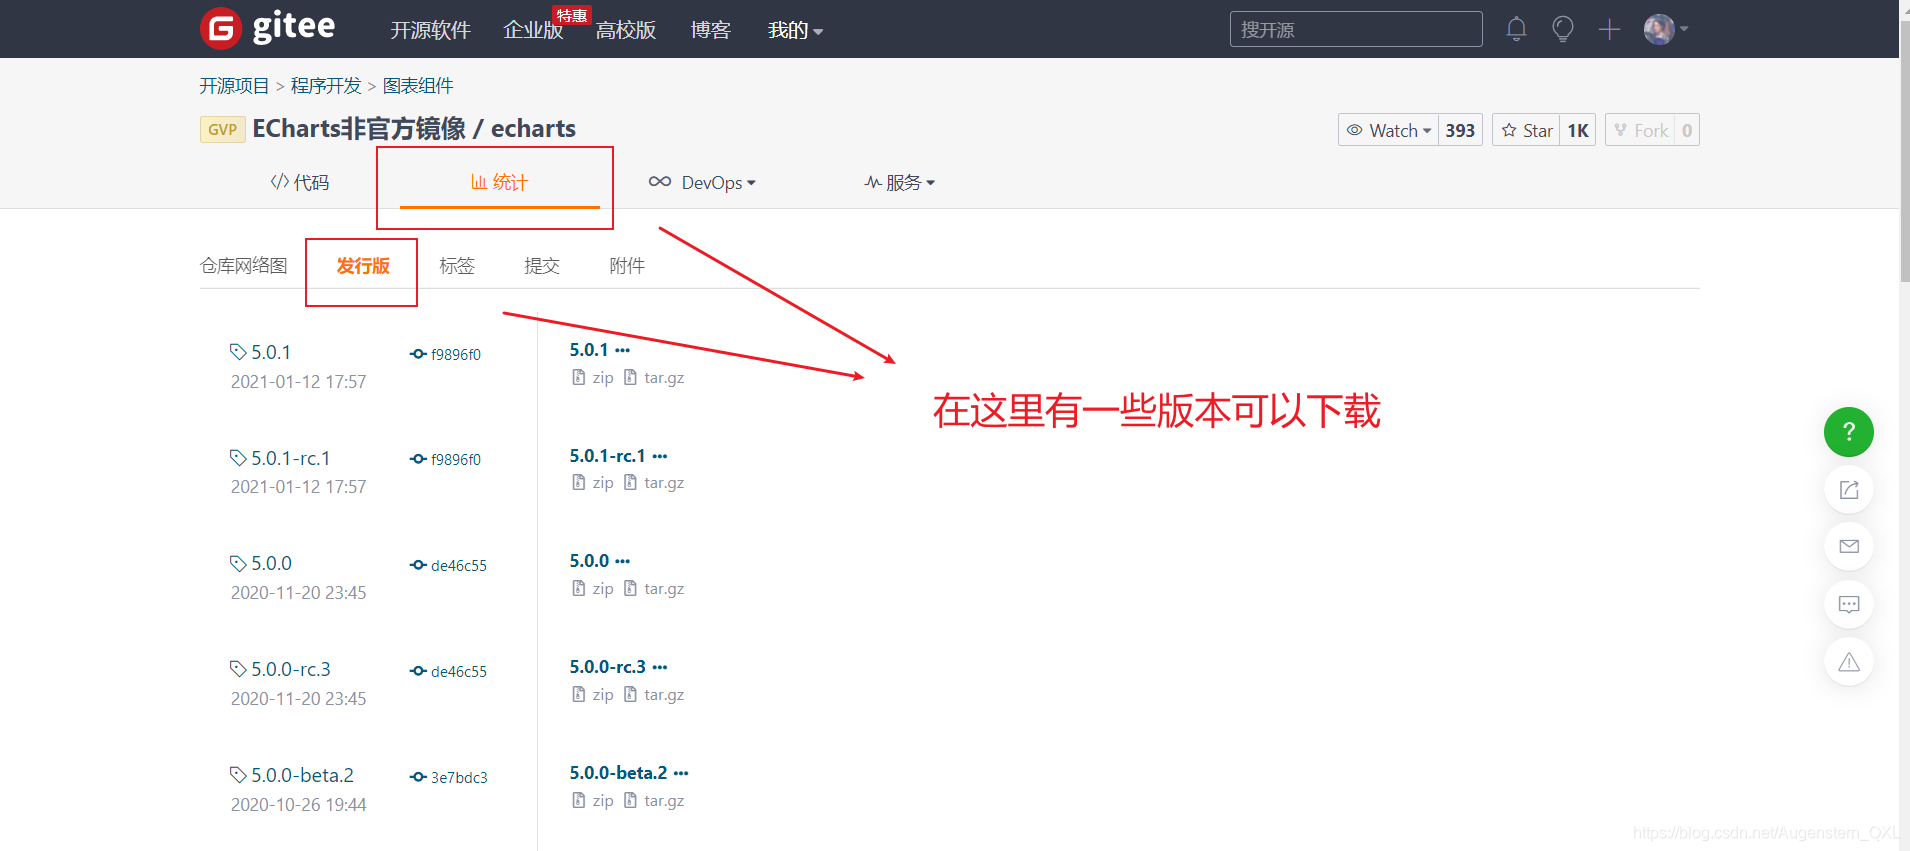Open the 5.0.0-rc.3 tag link
The height and width of the screenshot is (851, 1910).
pos(280,669)
